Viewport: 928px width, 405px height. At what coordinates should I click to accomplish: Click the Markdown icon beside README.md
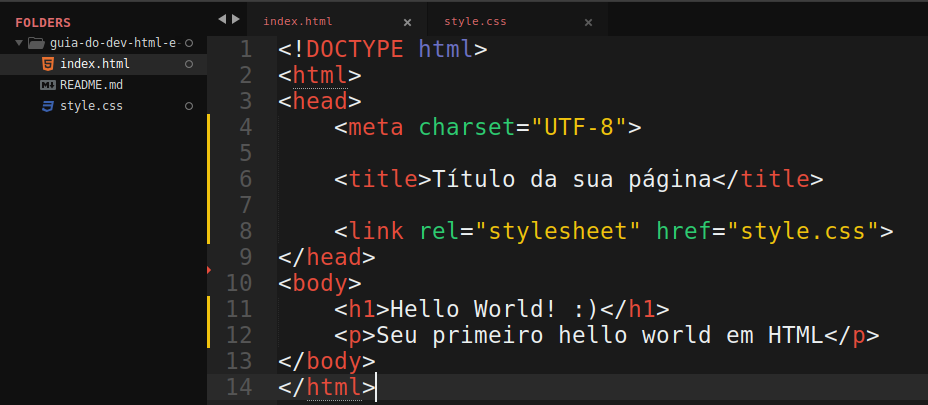click(47, 85)
